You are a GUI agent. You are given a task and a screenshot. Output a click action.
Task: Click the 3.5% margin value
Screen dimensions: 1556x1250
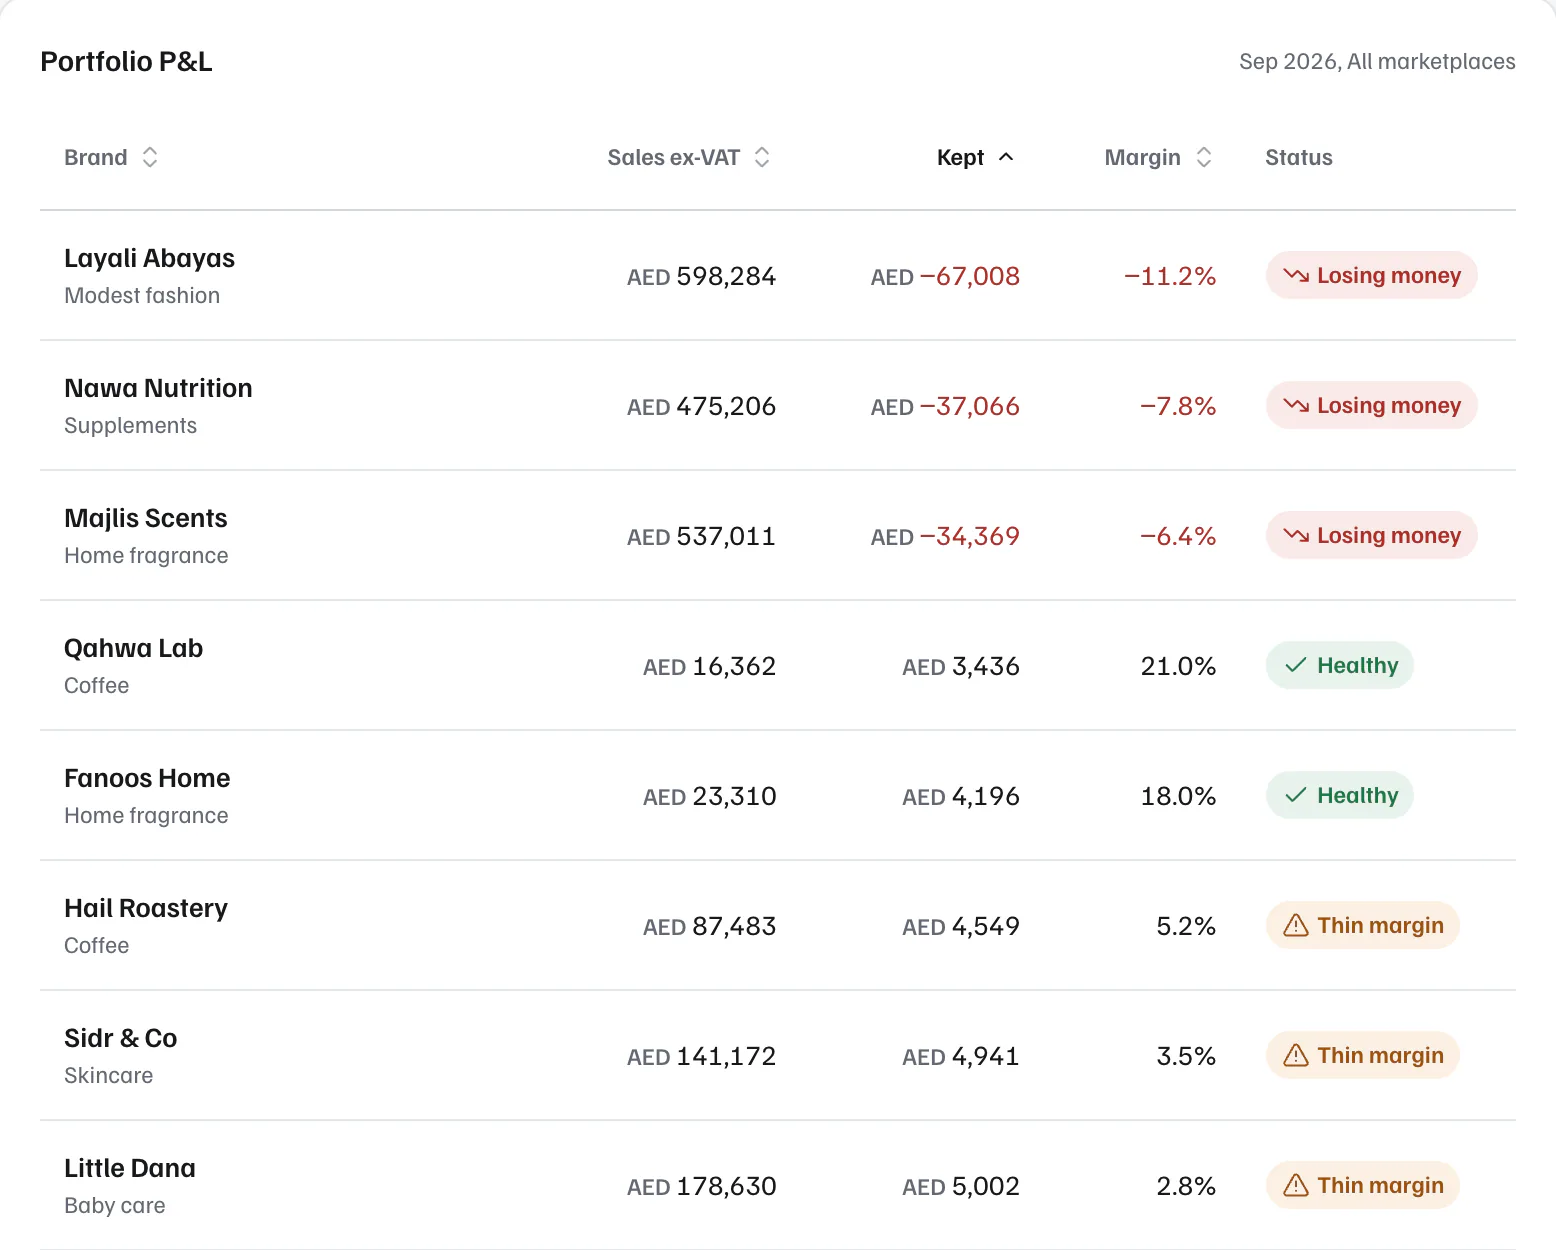click(1186, 1056)
